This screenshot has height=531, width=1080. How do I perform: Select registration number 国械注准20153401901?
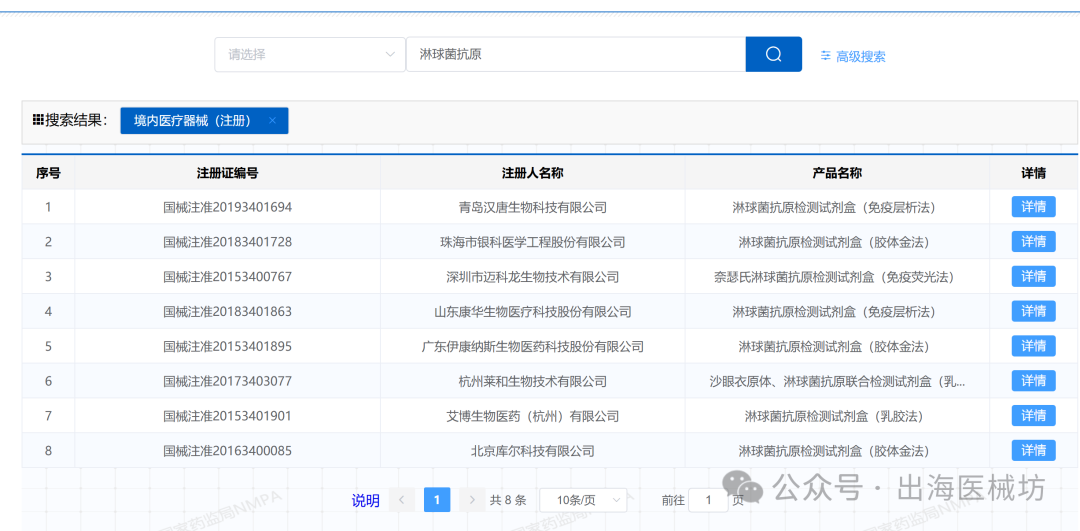(x=227, y=416)
